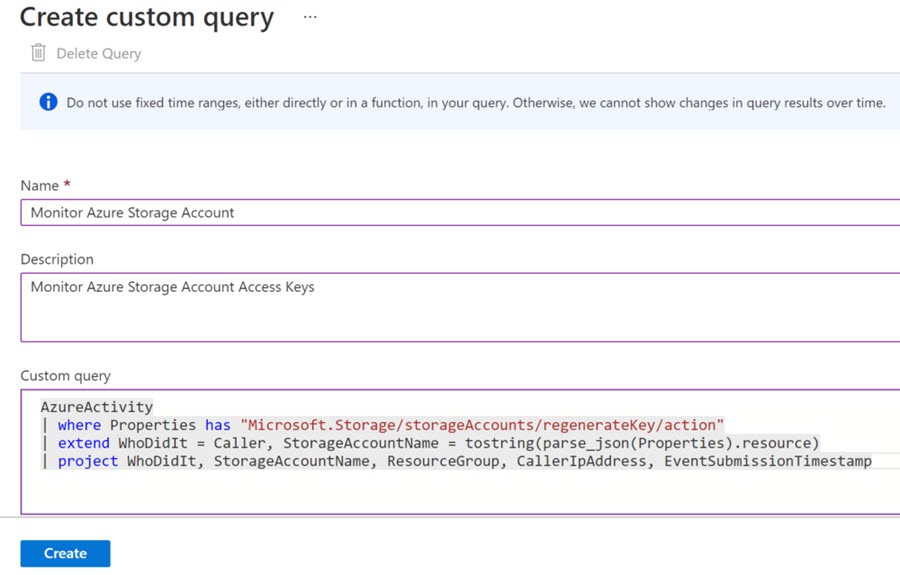This screenshot has height=575, width=900.
Task: Click the regenerateKey/action string in query
Action: point(482,425)
